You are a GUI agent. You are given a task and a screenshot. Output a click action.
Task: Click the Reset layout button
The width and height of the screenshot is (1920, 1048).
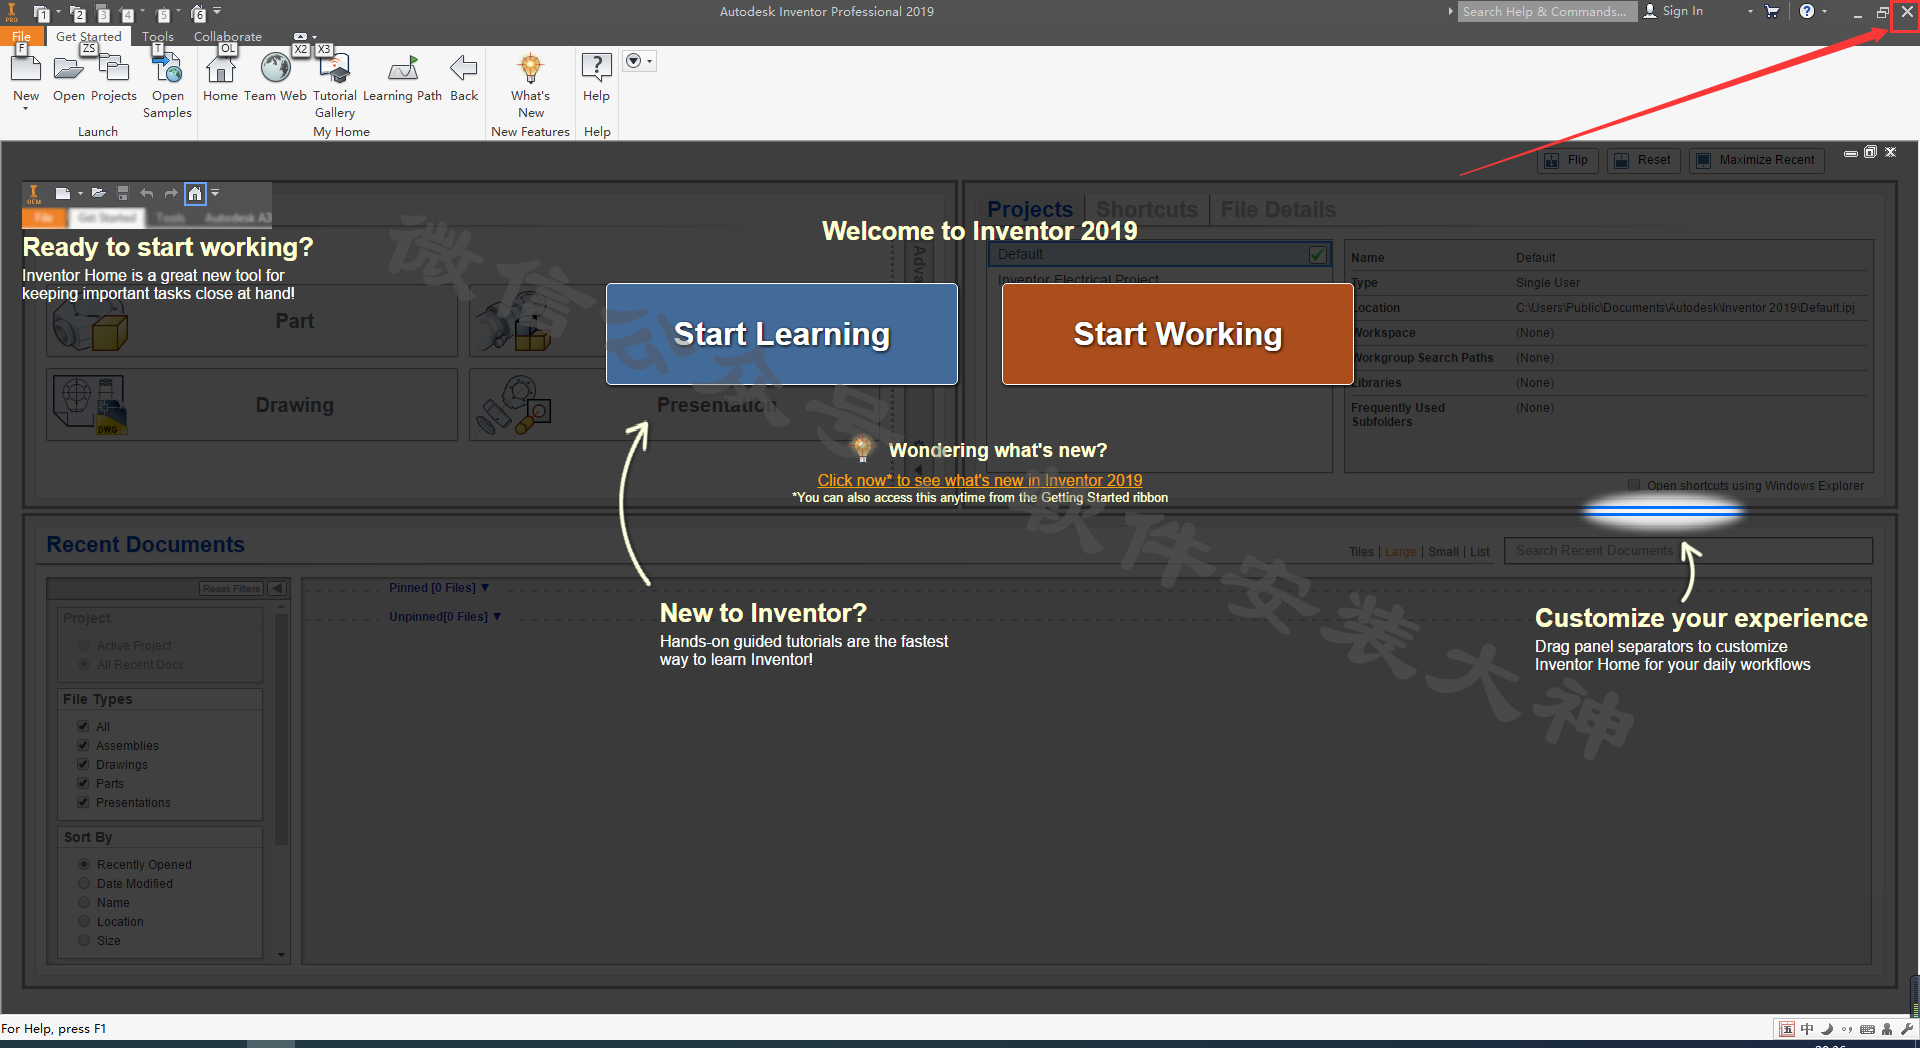click(1643, 160)
